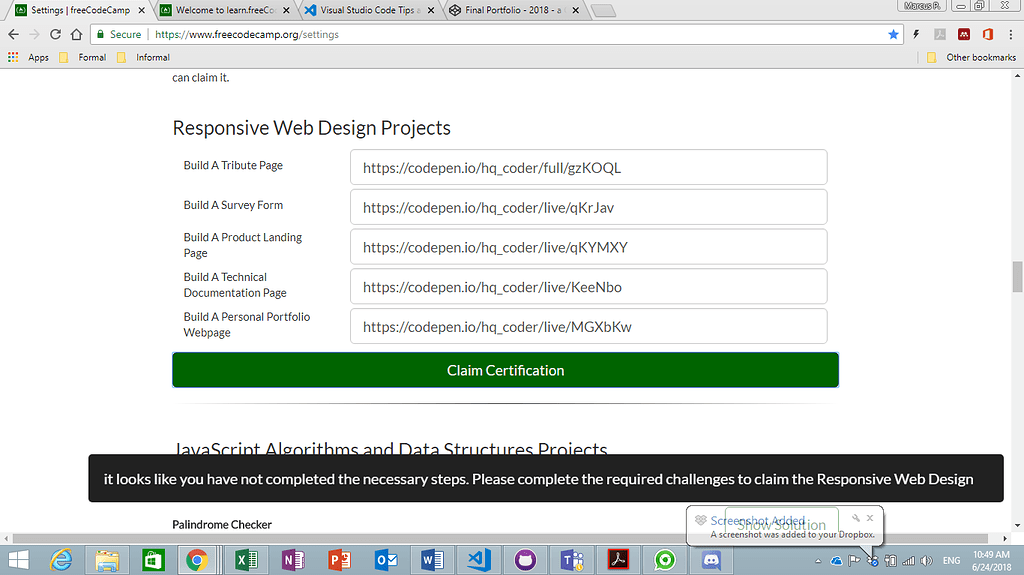Click the Marcus P. profile button
This screenshot has width=1024, height=575.
922,6
